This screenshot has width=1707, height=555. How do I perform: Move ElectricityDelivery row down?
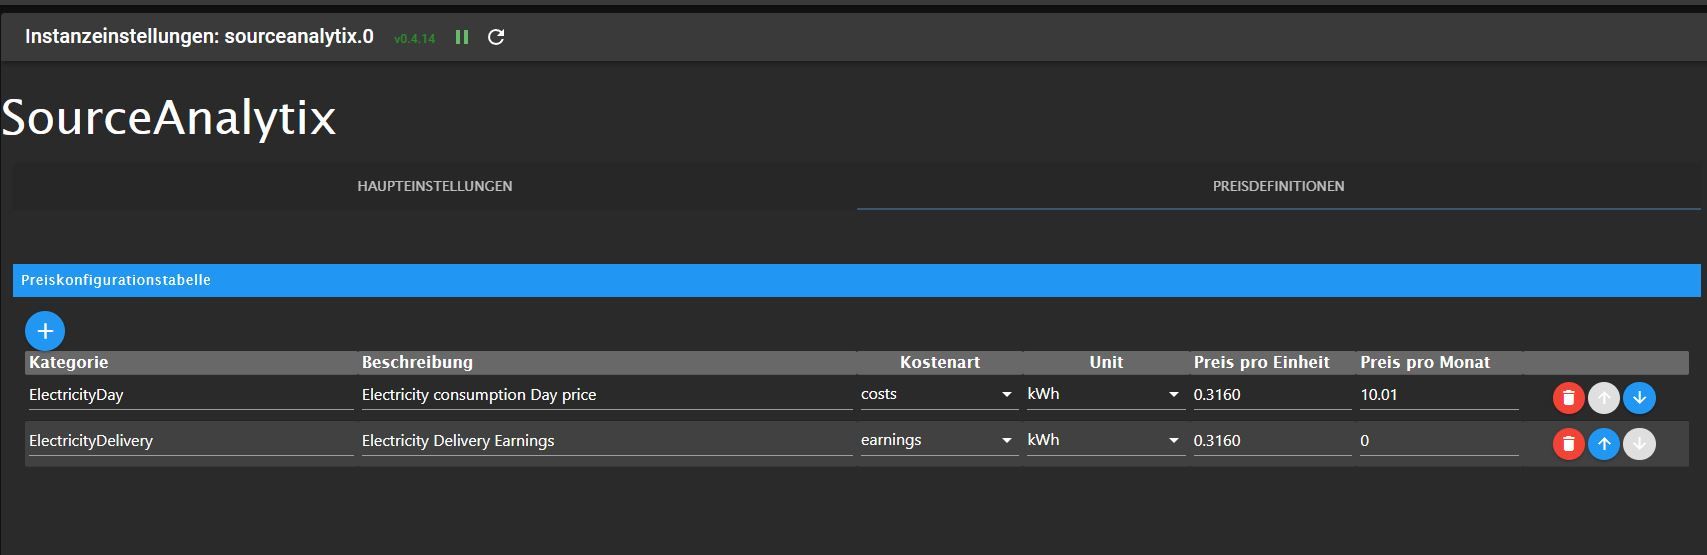[x=1639, y=444]
